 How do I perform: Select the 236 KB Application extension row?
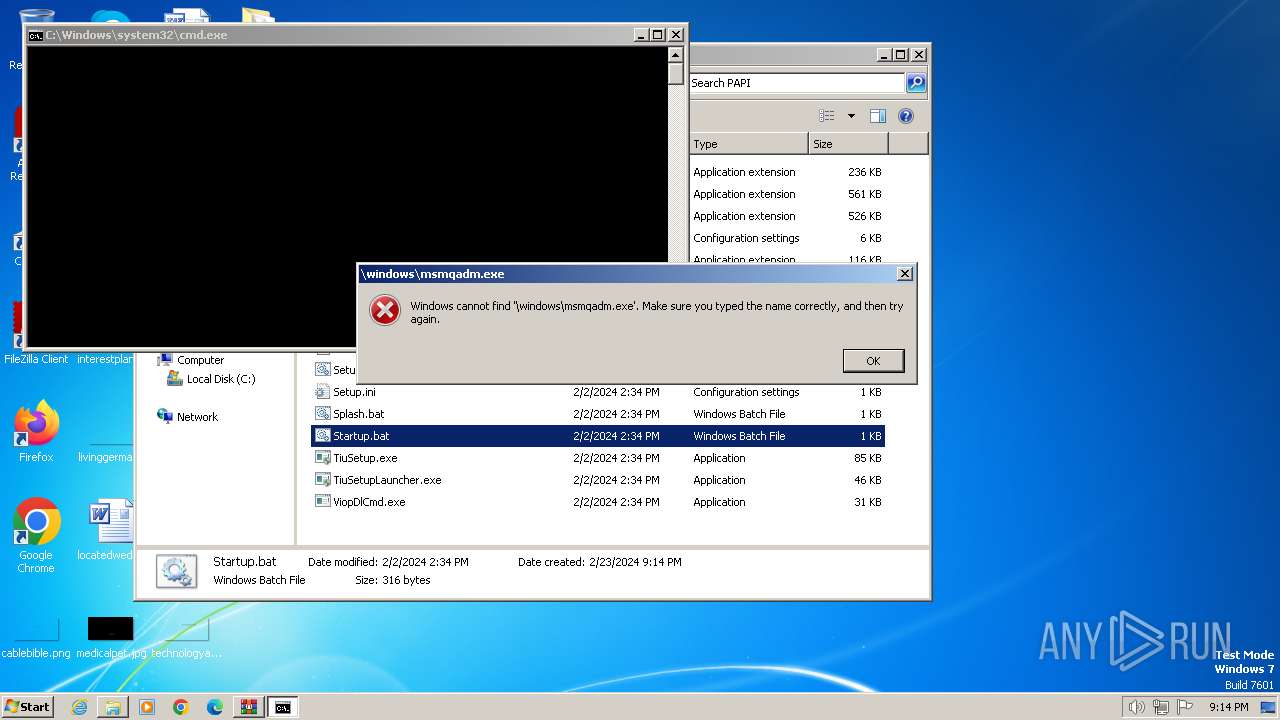[x=787, y=172]
